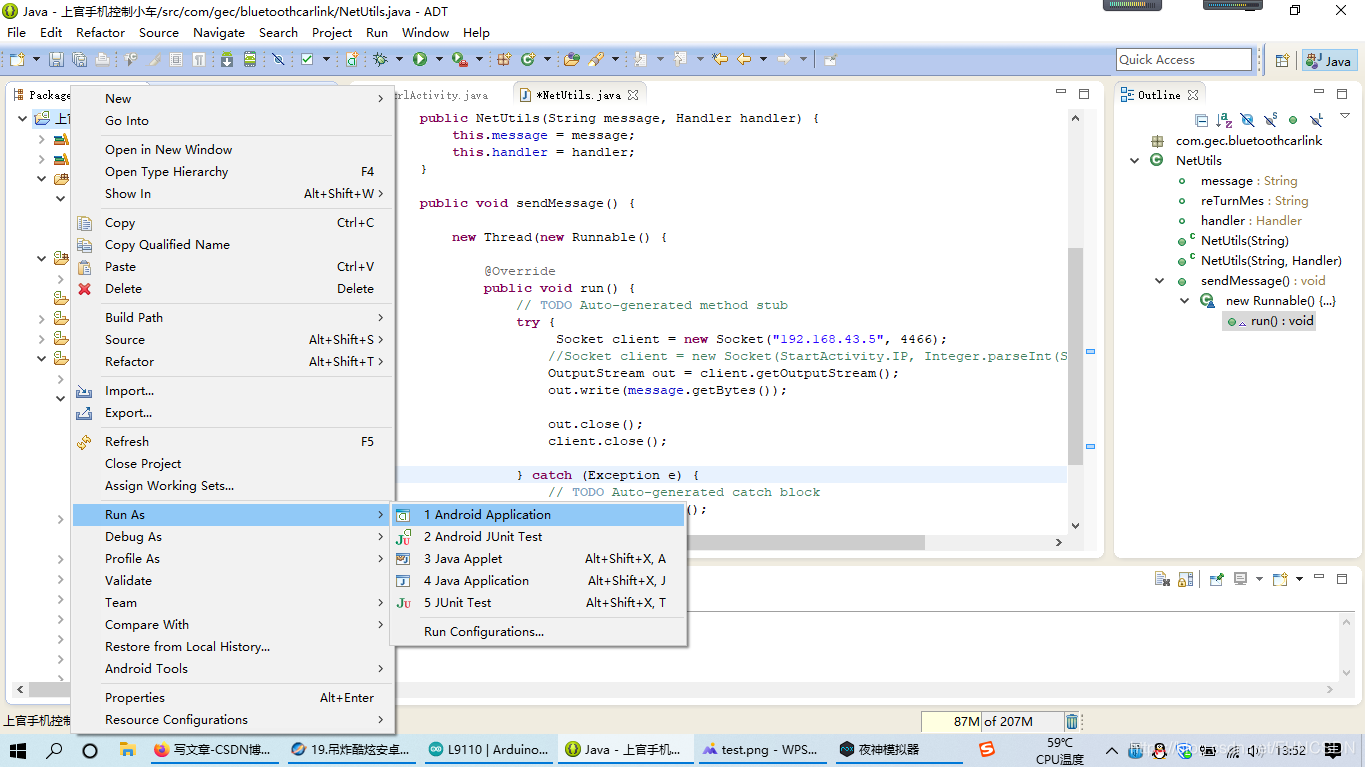
Task: Open the test.png WPS taskbar item
Action: (x=759, y=749)
